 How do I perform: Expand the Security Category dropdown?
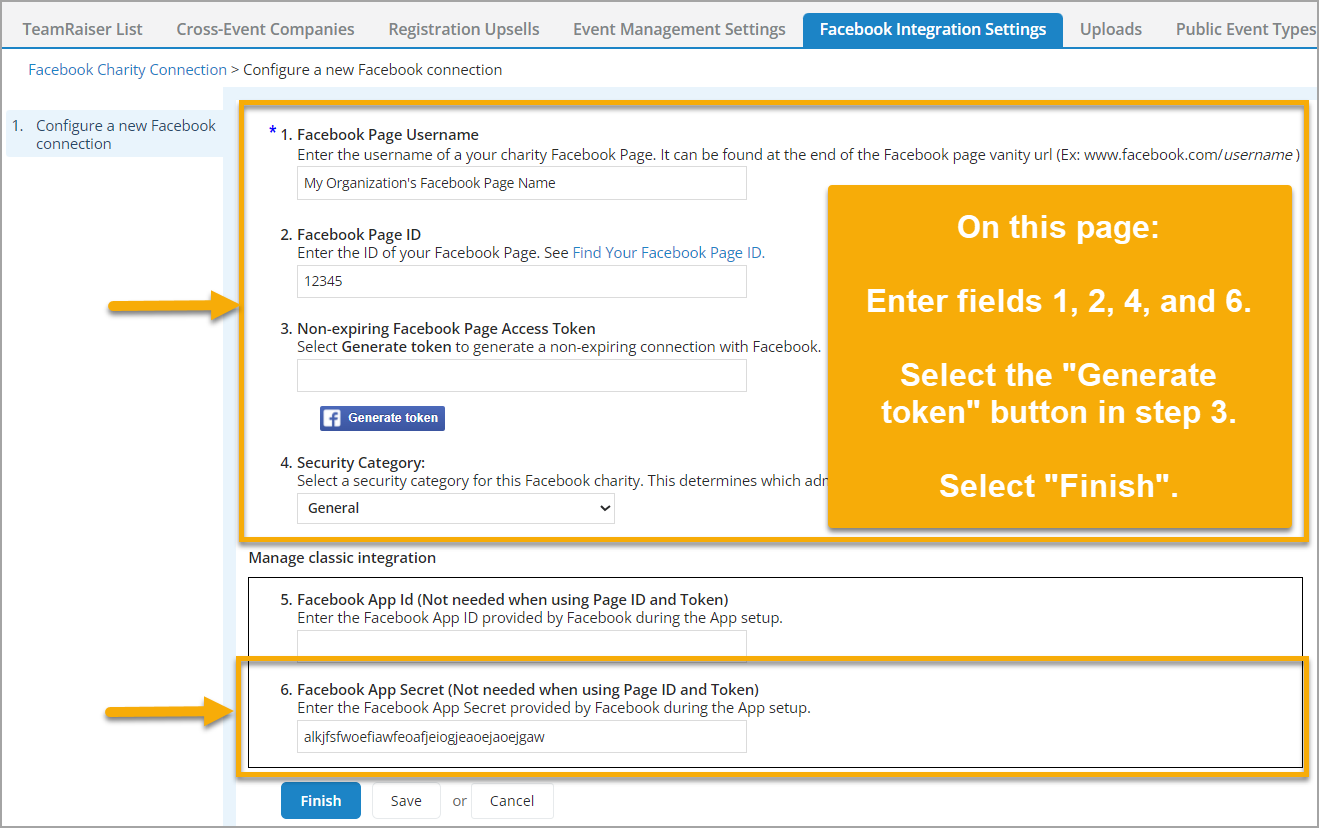455,508
